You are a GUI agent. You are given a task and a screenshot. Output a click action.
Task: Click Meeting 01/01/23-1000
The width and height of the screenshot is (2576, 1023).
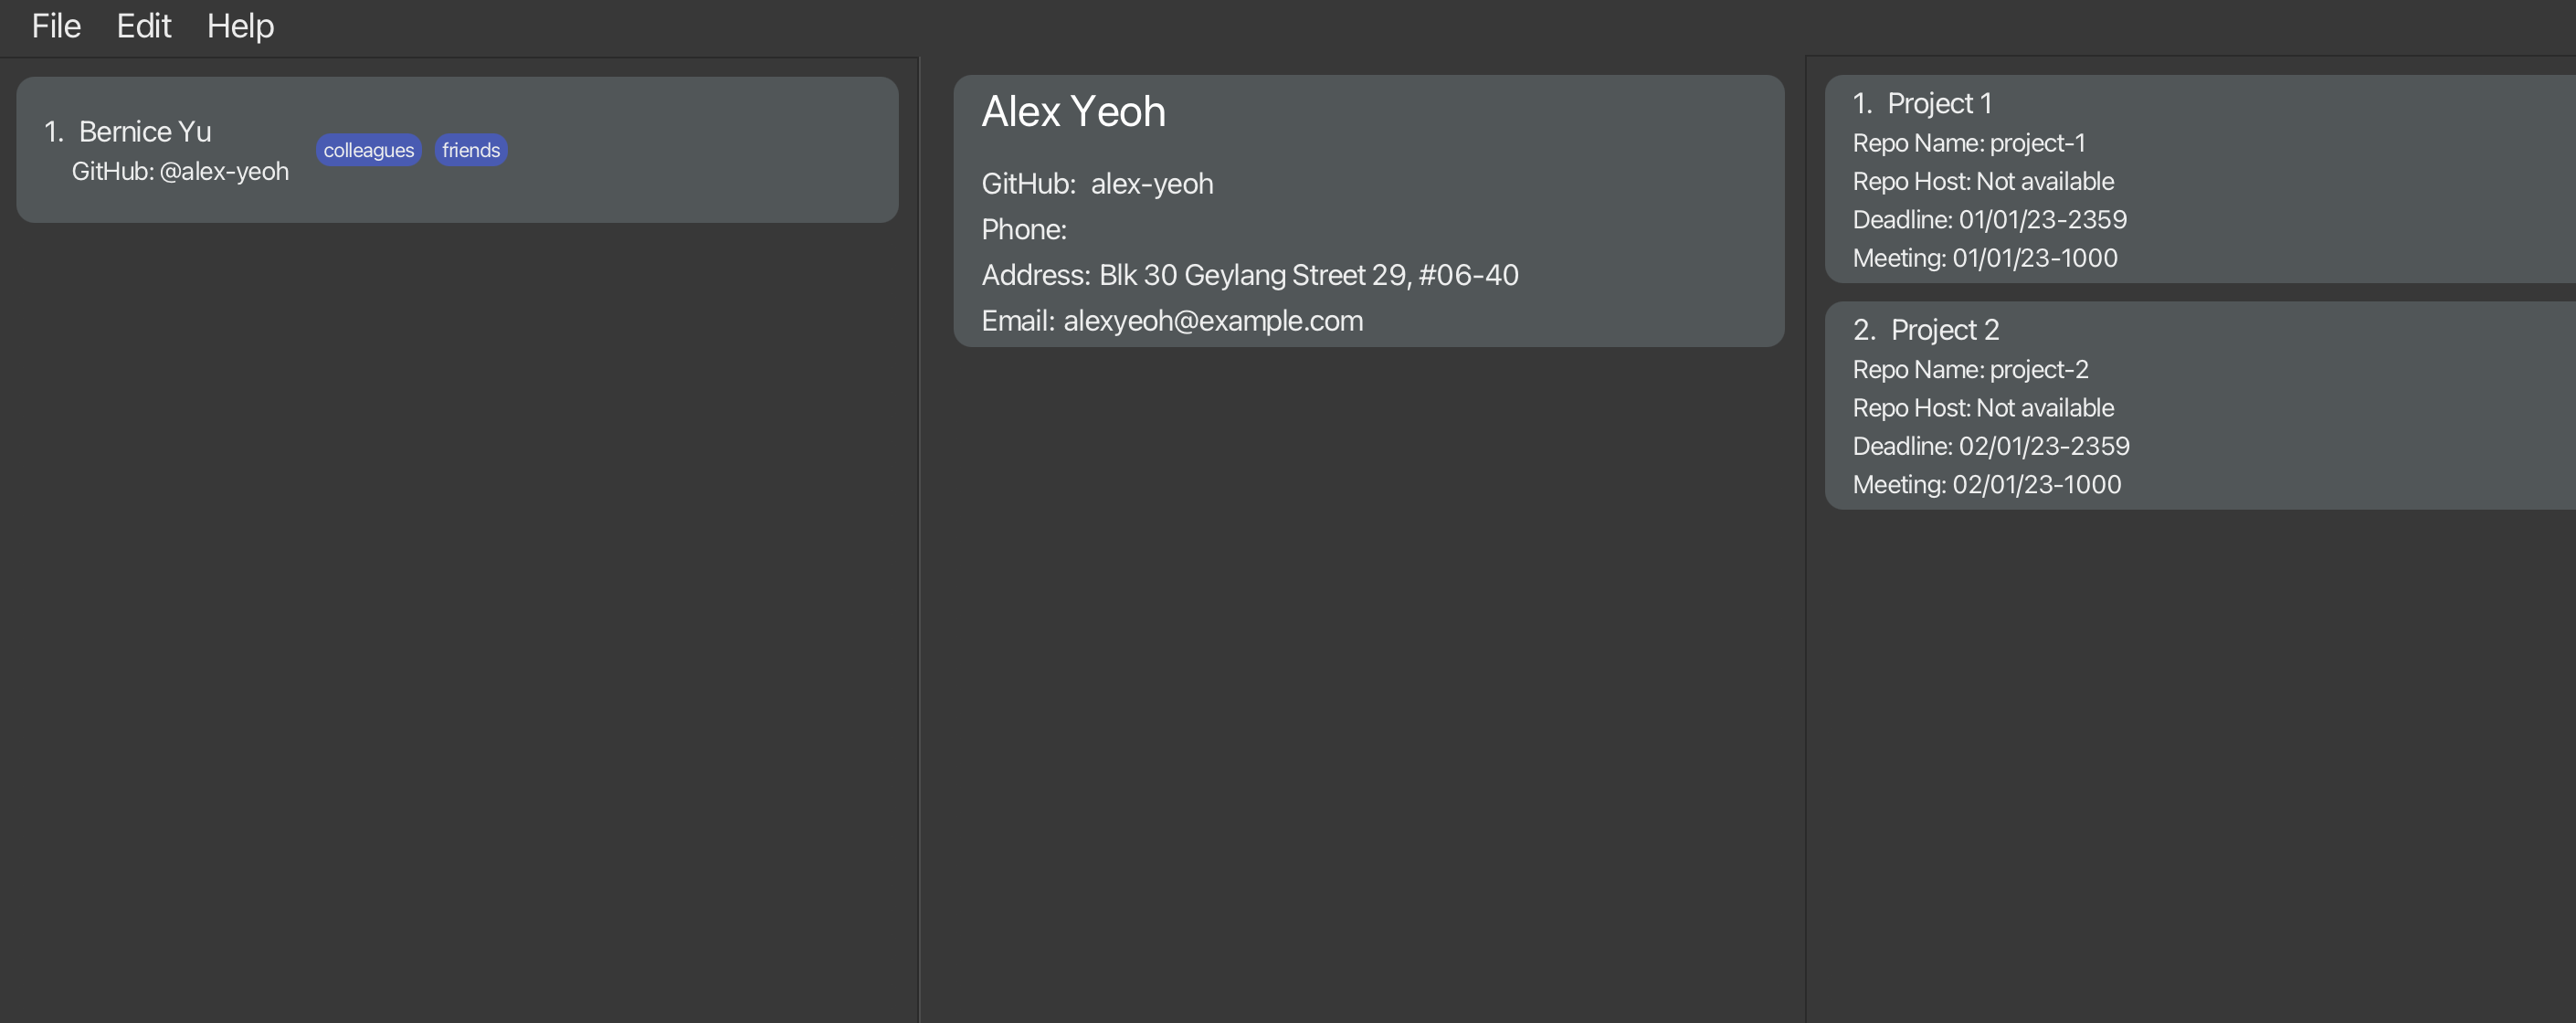1985,258
